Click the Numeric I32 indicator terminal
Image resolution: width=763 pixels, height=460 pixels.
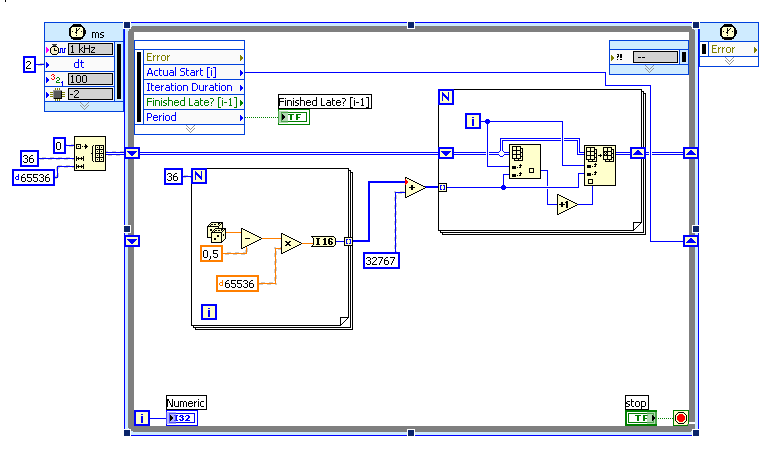tap(182, 418)
